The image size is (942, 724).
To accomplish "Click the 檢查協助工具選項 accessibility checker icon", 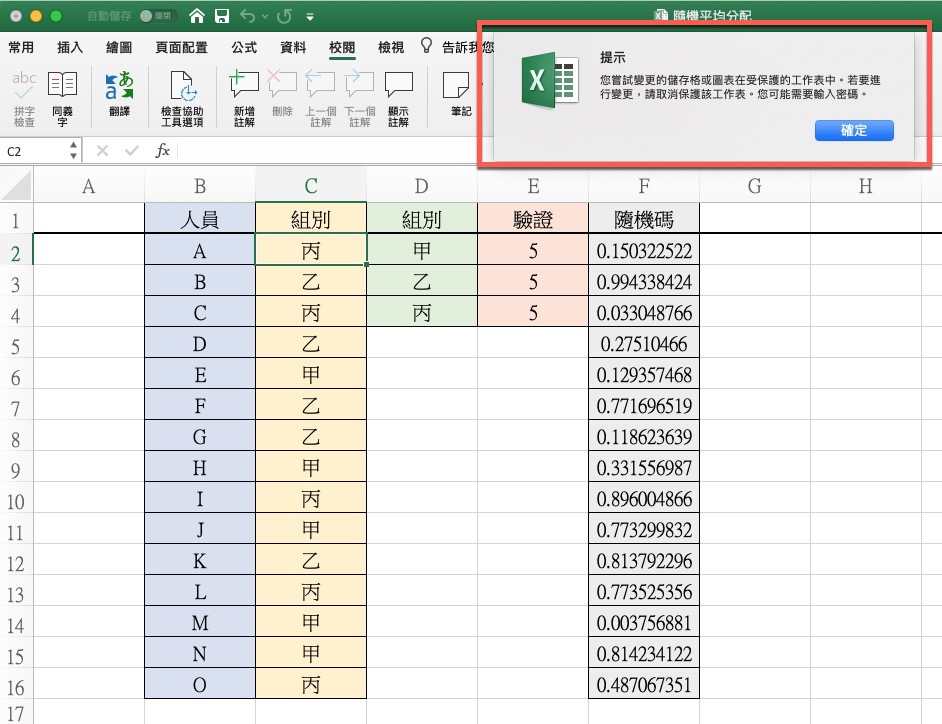I will point(182,86).
